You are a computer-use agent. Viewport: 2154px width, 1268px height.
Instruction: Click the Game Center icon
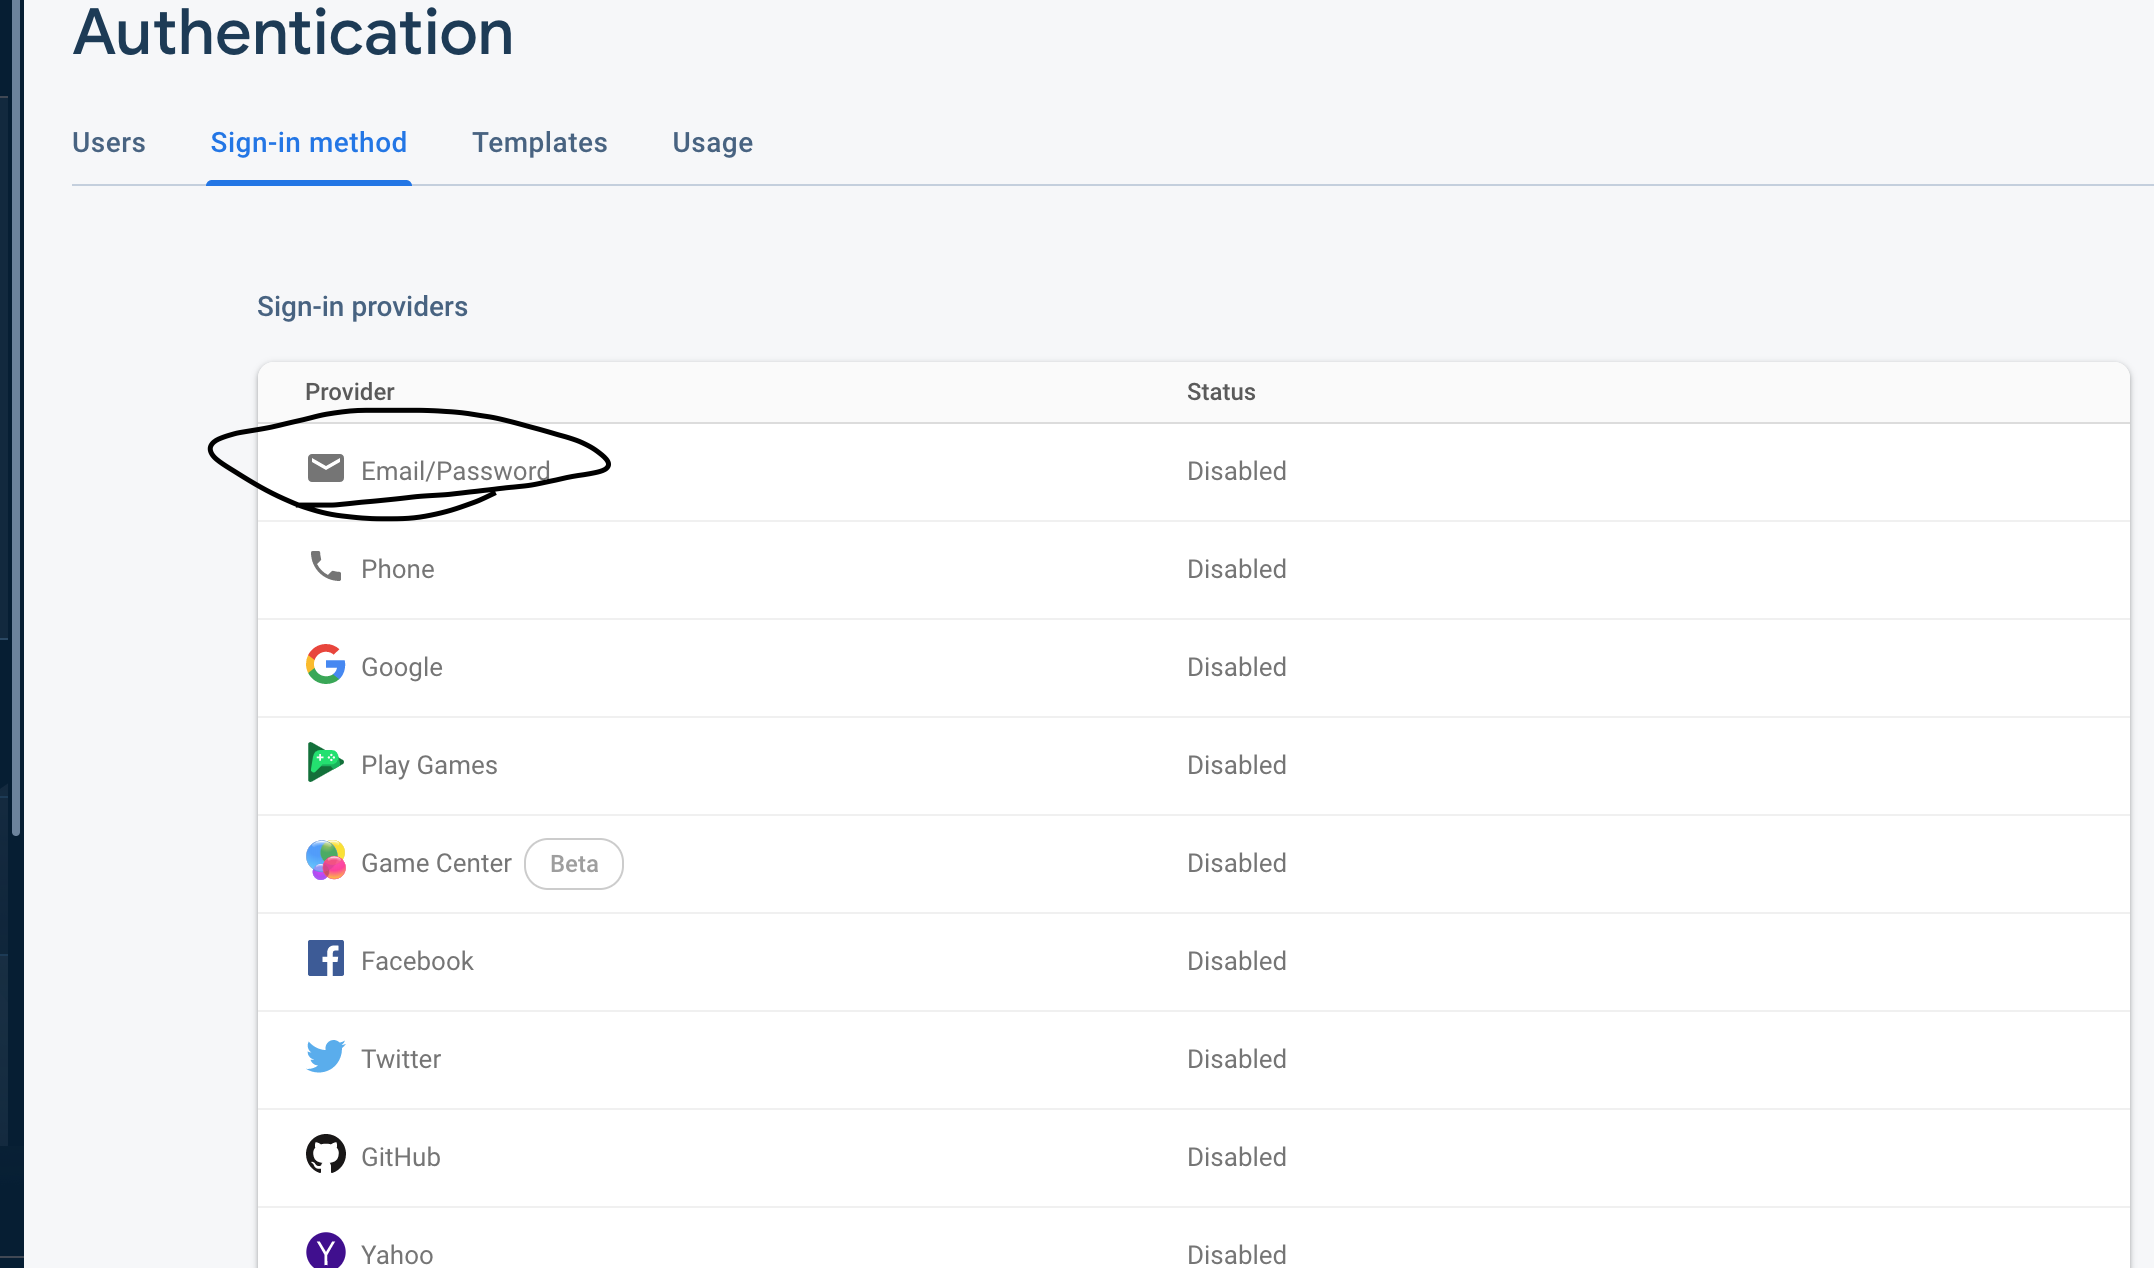click(325, 860)
